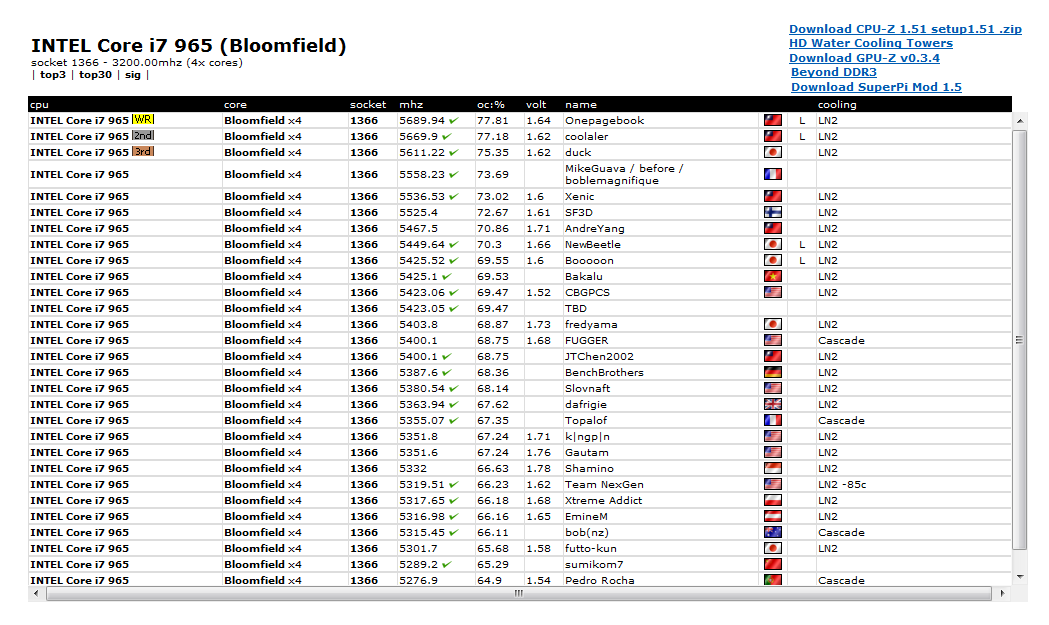The height and width of the screenshot is (625, 1049).
Task: Click the France flag in Topalof row
Action: 773,421
